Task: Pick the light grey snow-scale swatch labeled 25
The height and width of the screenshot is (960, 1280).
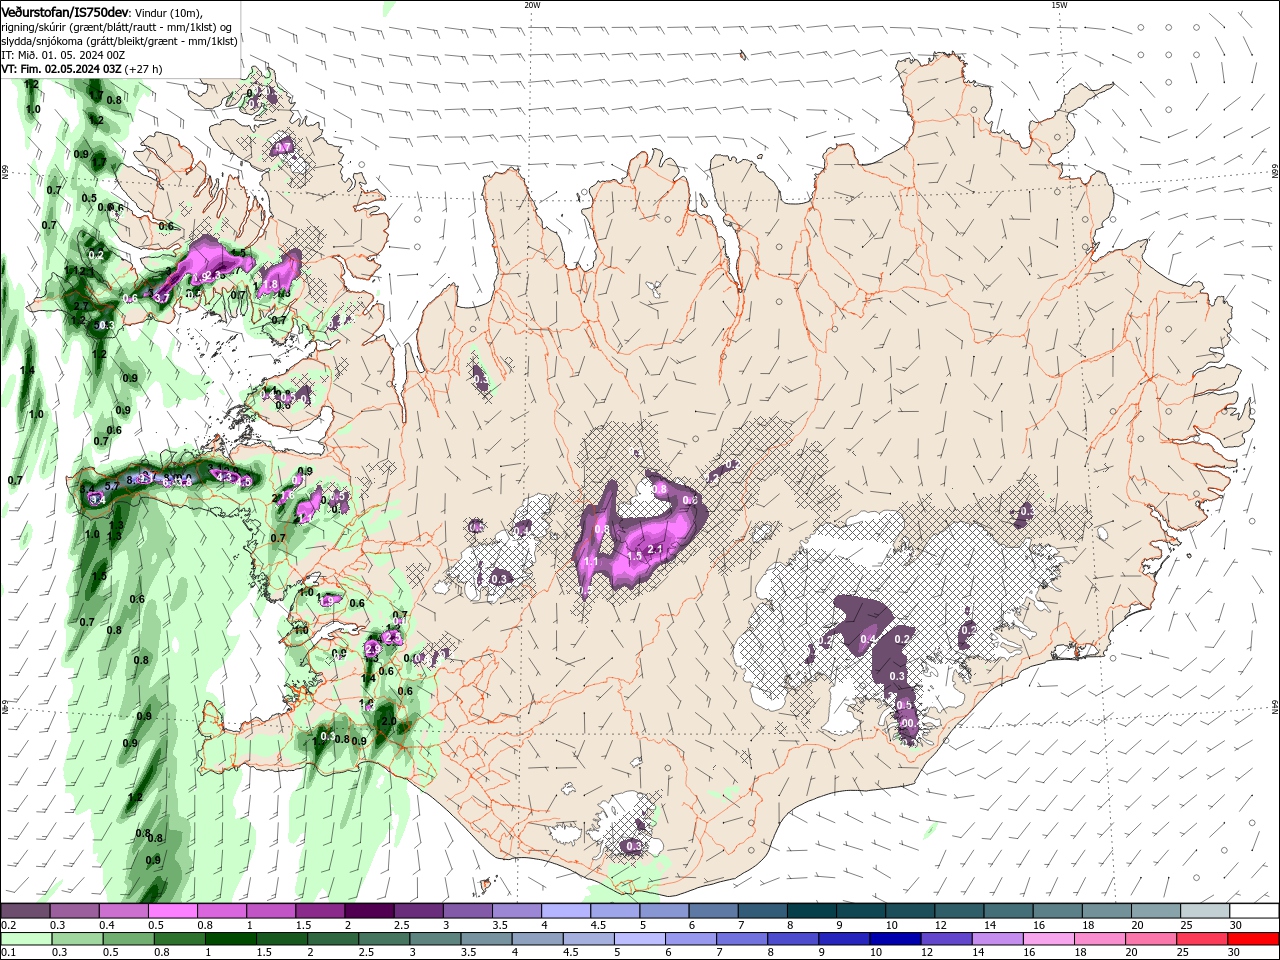Action: (x=1204, y=911)
